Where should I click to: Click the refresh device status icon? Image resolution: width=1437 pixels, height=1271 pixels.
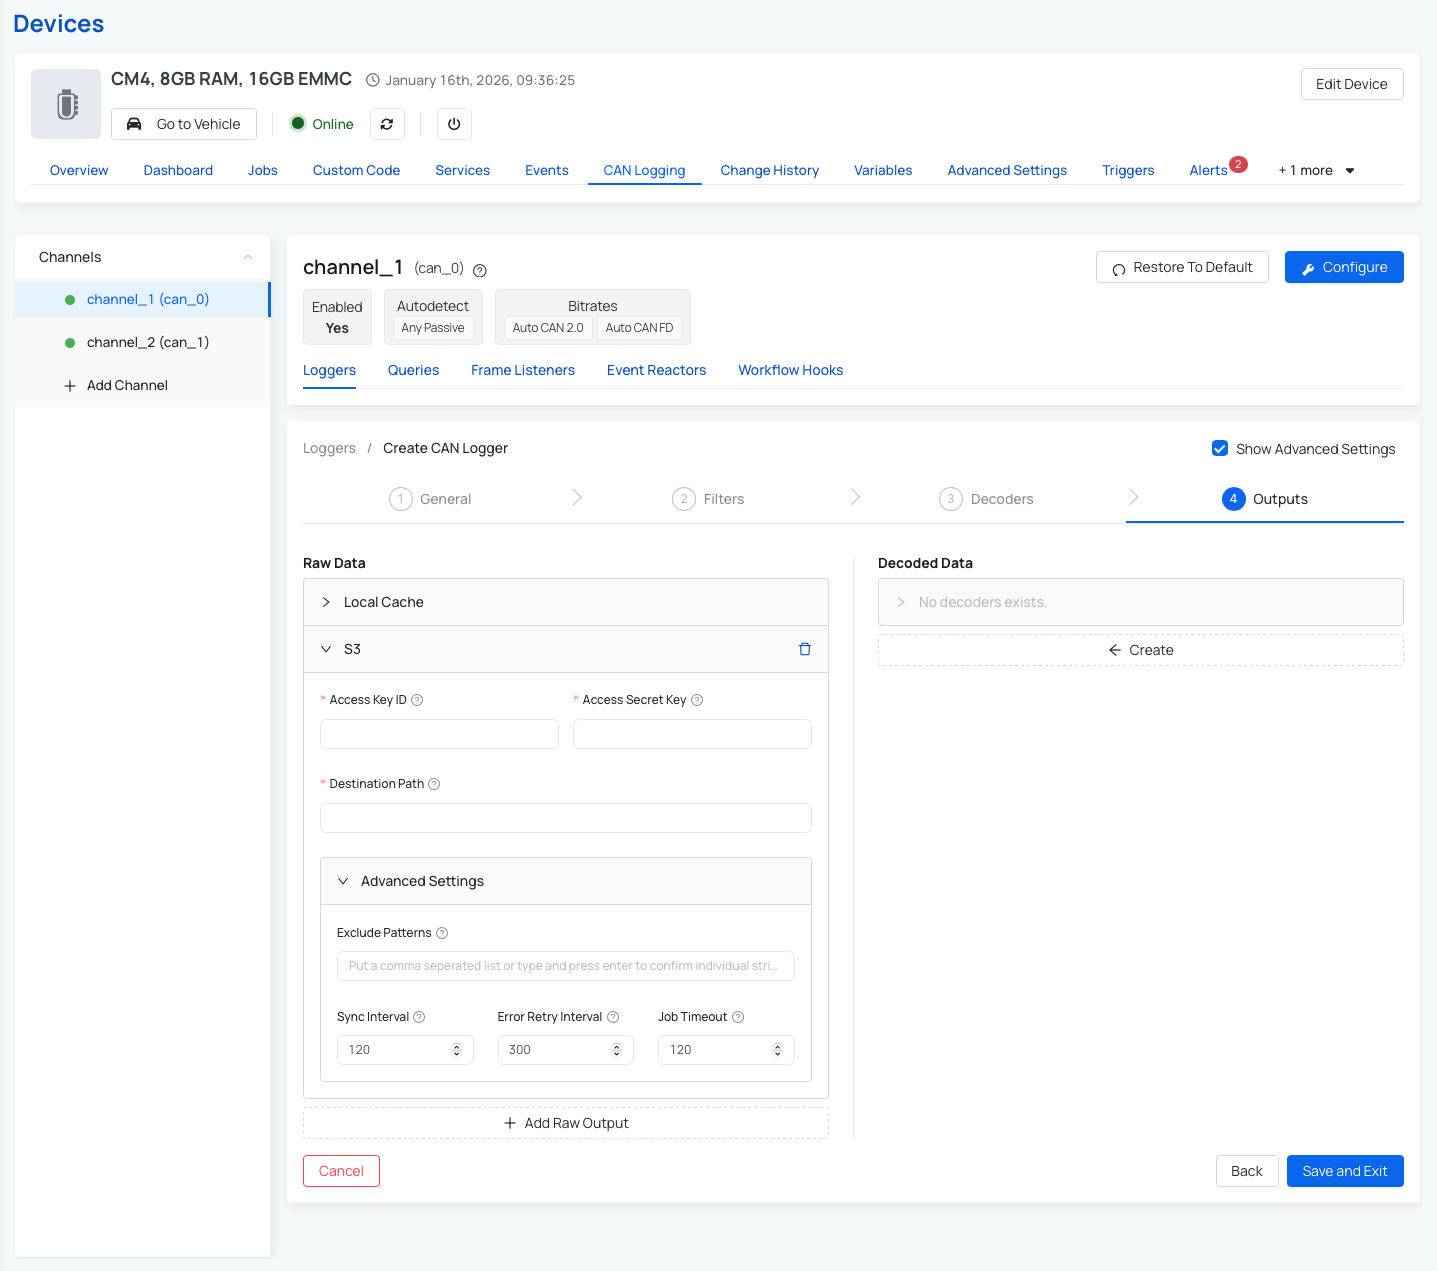(x=387, y=124)
